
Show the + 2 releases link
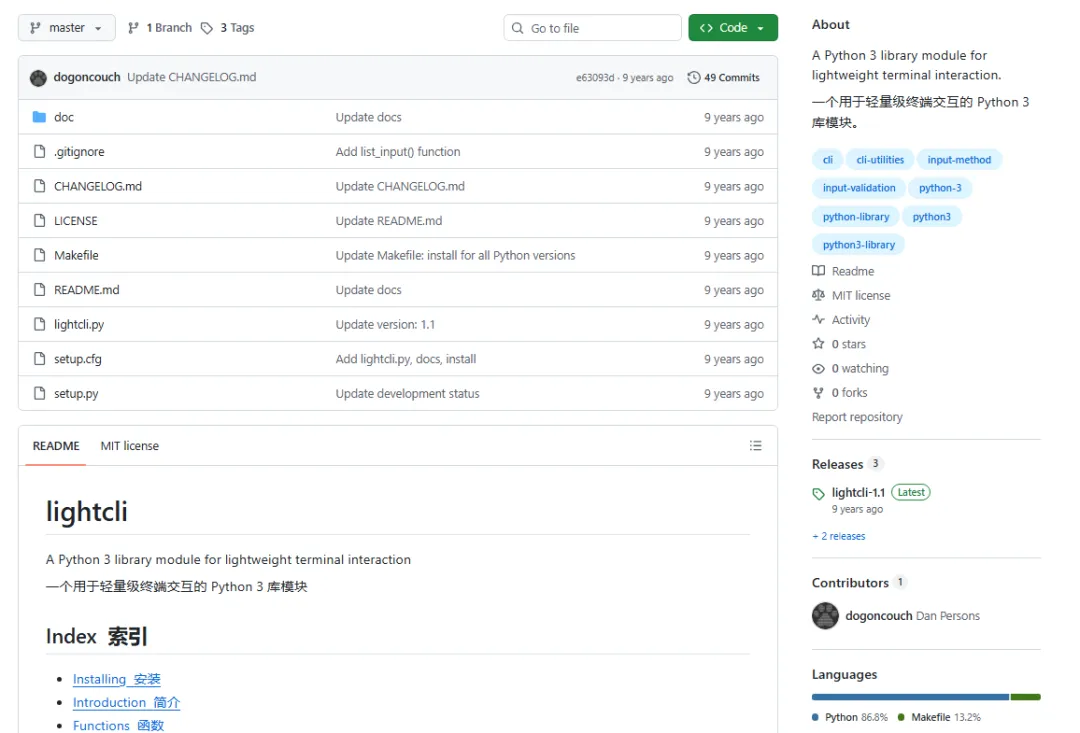click(838, 536)
